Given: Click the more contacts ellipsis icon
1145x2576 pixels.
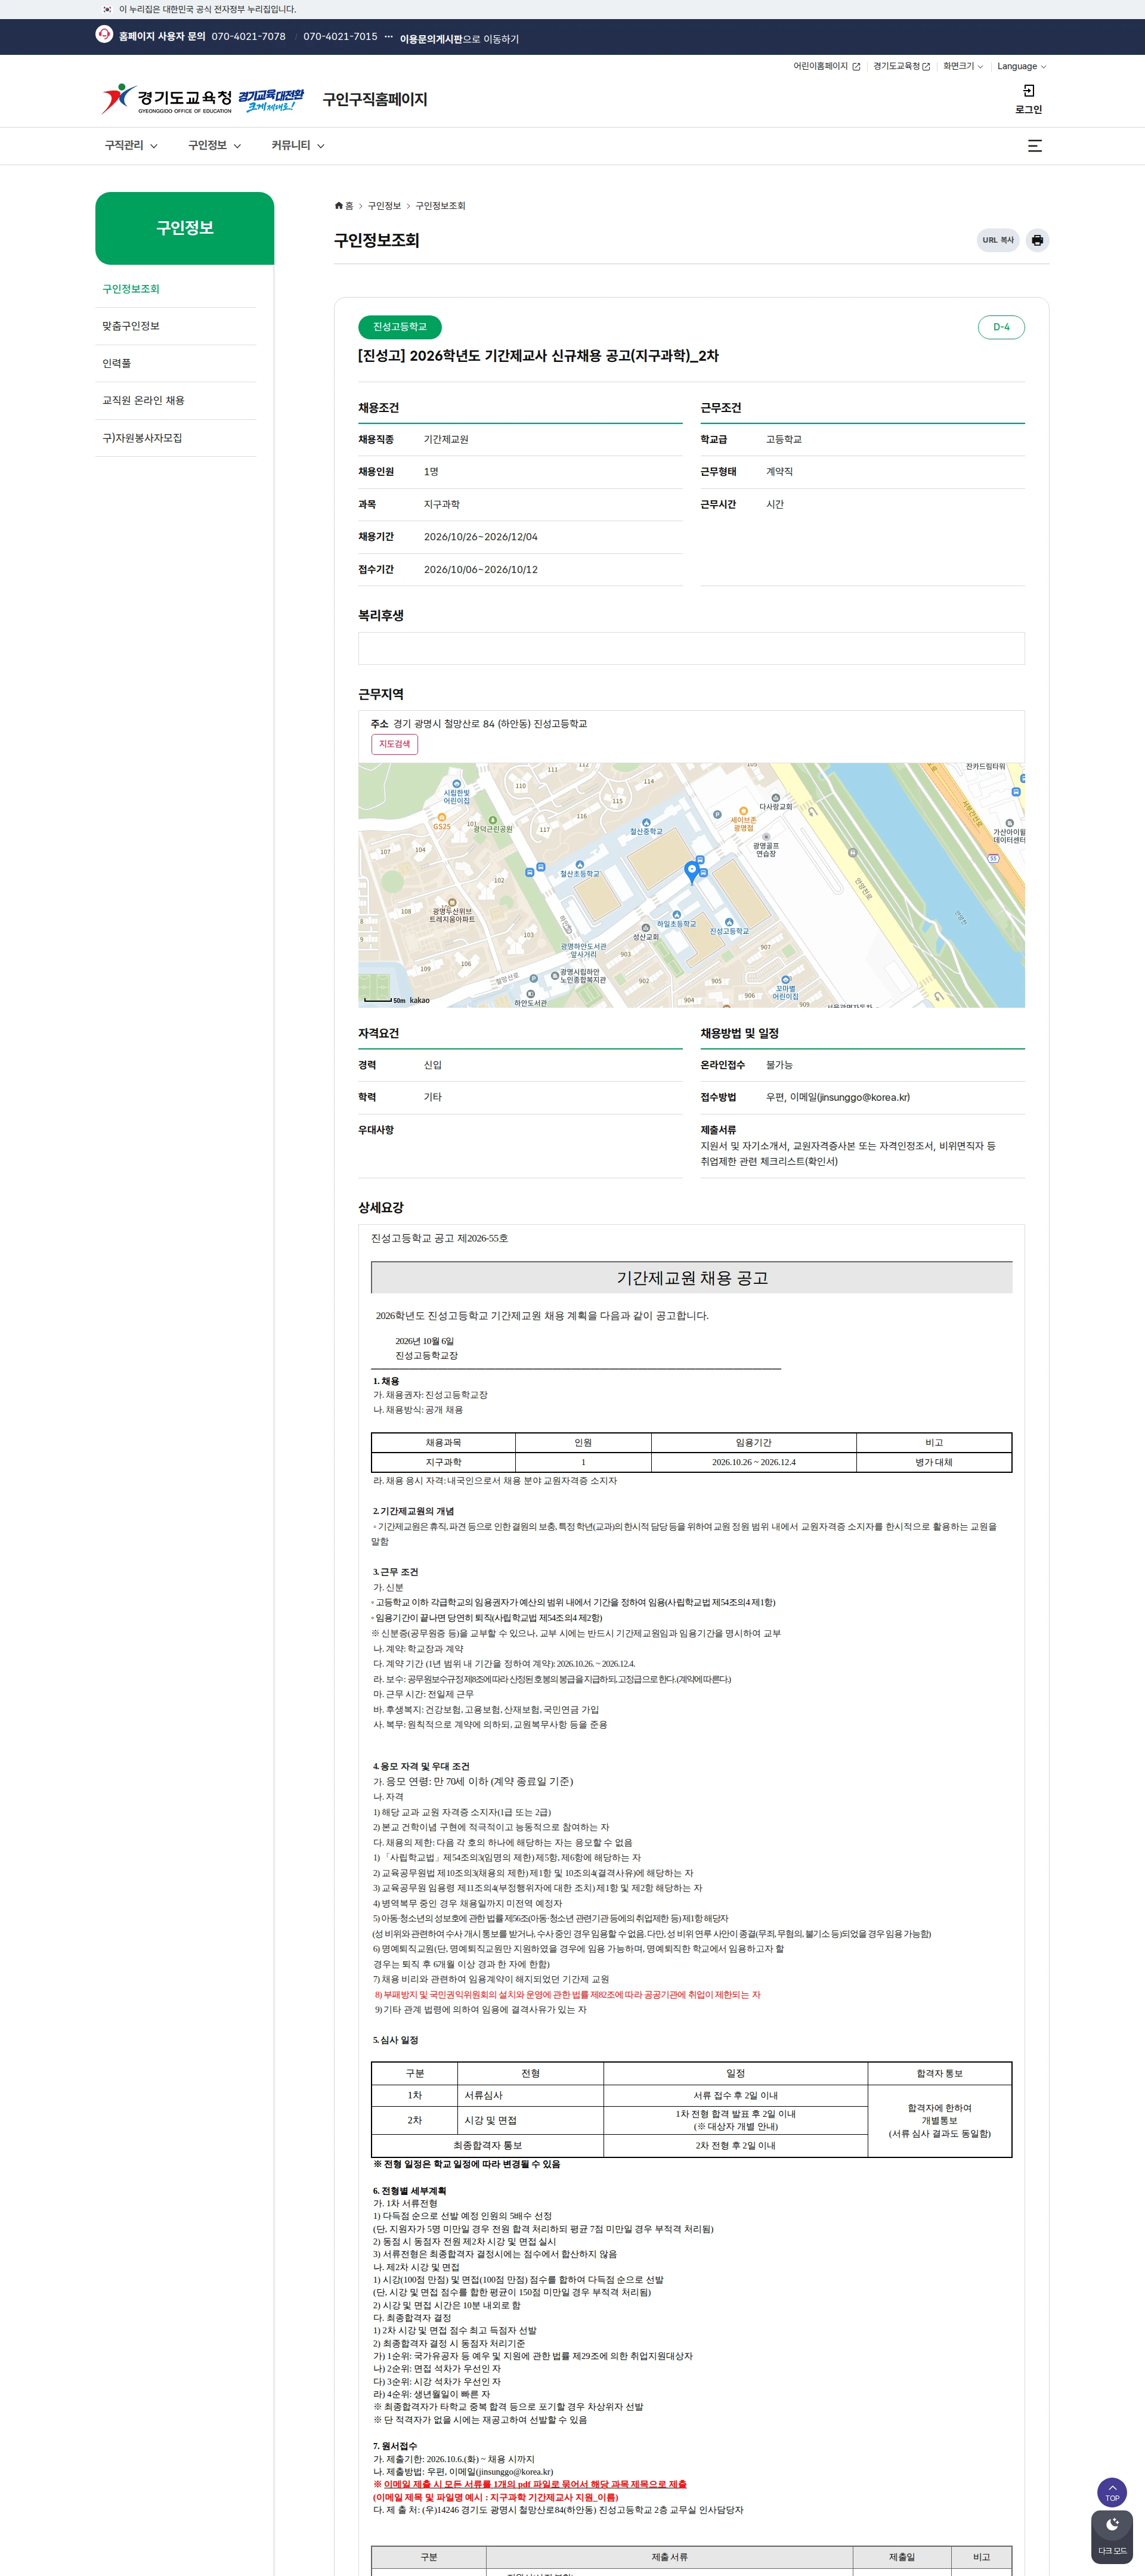Looking at the screenshot, I should pyautogui.click(x=389, y=37).
